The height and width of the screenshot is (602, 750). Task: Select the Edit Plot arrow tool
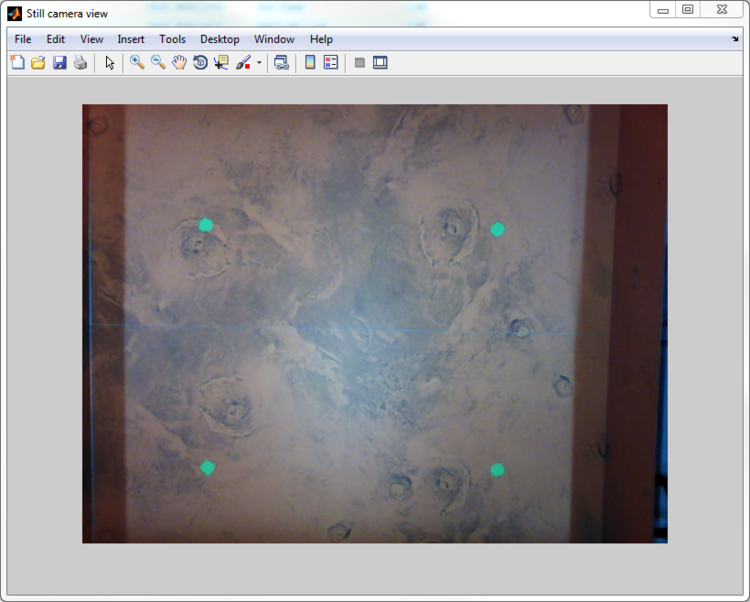[x=110, y=63]
